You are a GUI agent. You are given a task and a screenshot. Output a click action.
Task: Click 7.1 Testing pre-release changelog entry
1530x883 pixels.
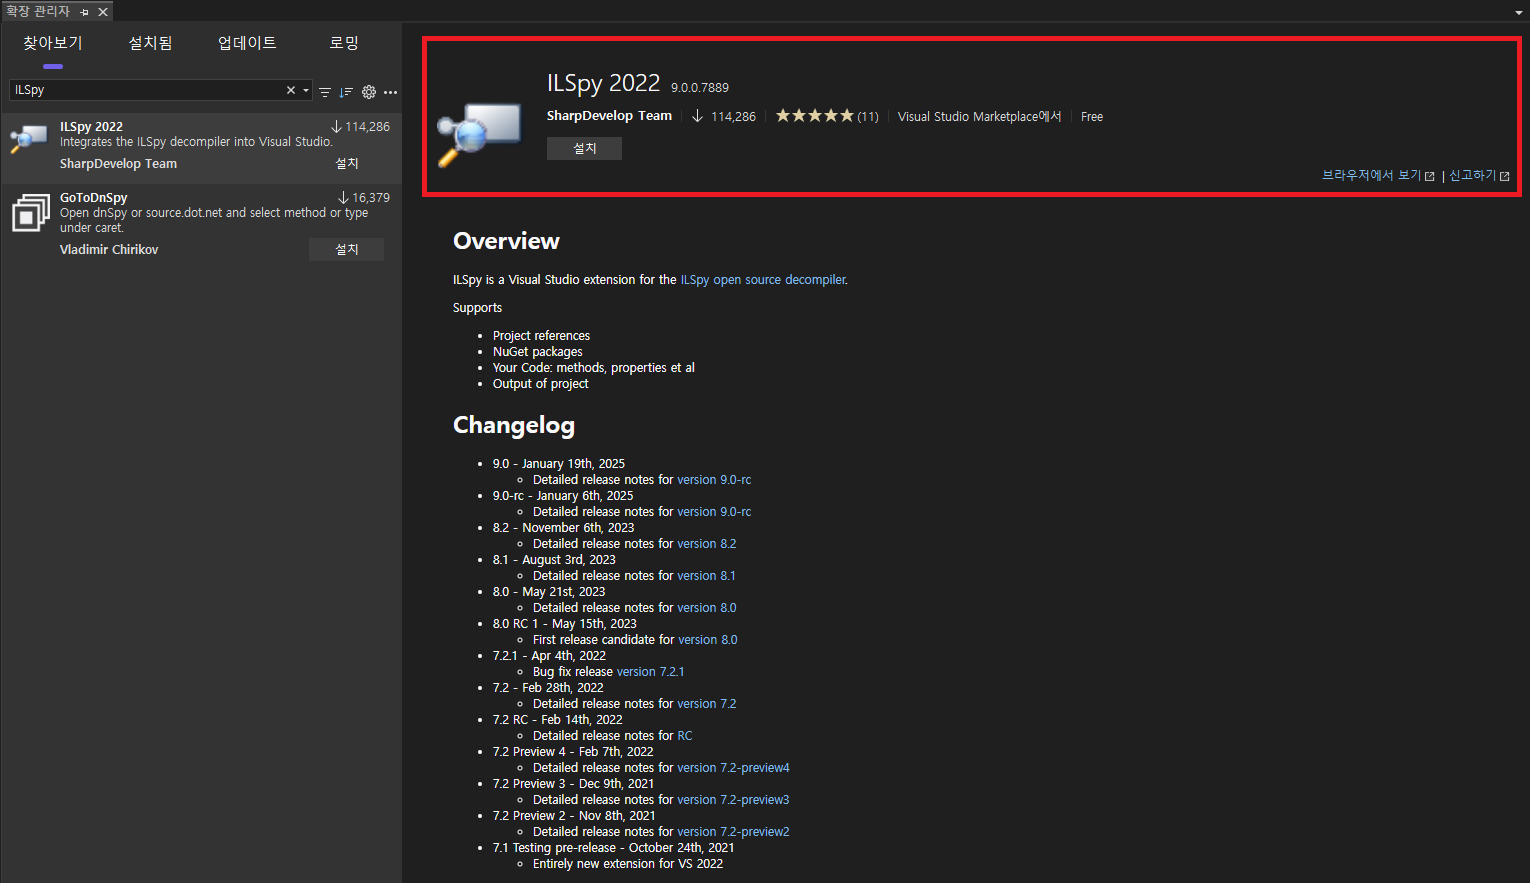pyautogui.click(x=613, y=848)
